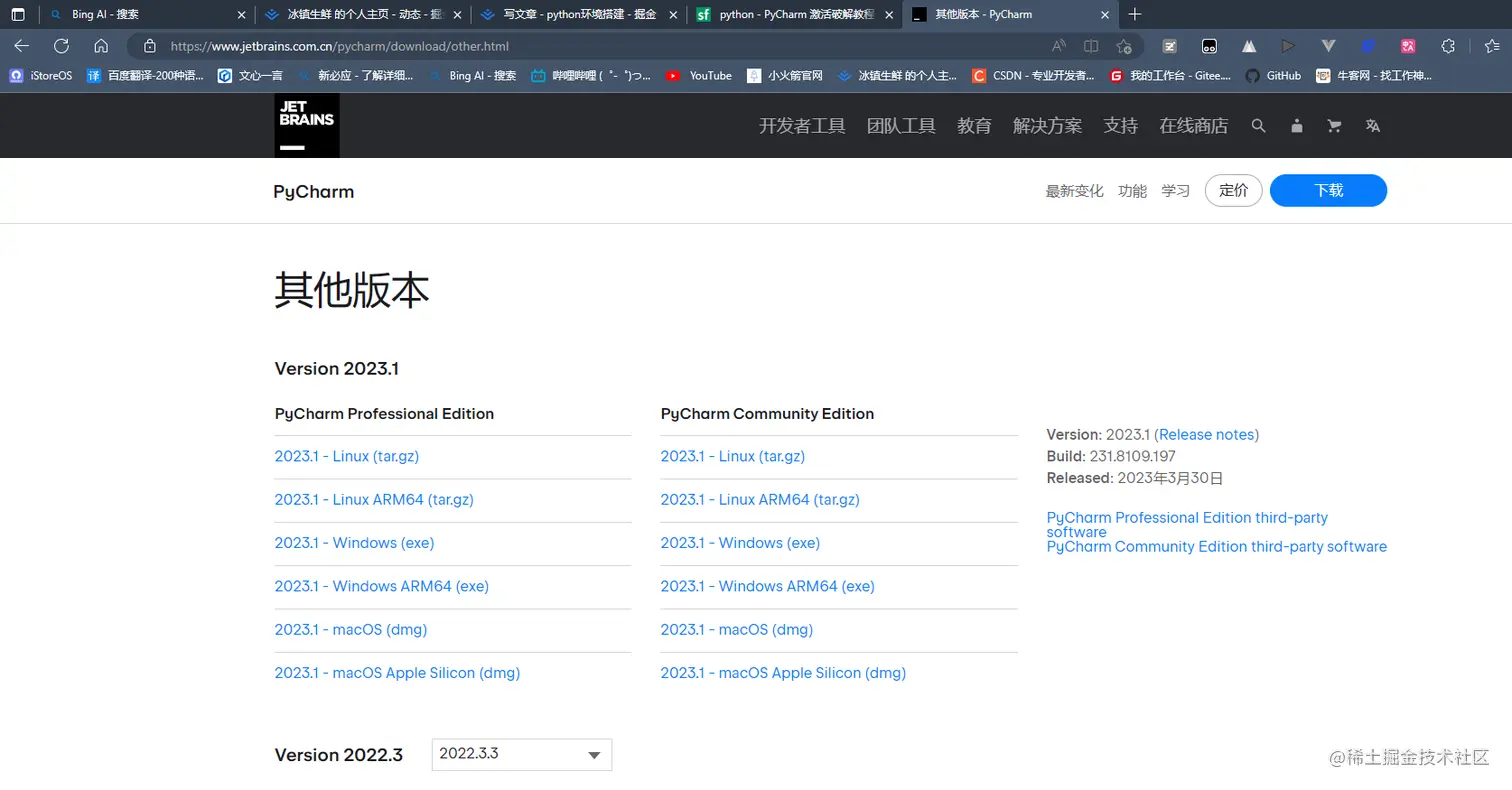Download Community 2023.1 macOS (dmg)
The width and height of the screenshot is (1512, 790).
pos(737,630)
